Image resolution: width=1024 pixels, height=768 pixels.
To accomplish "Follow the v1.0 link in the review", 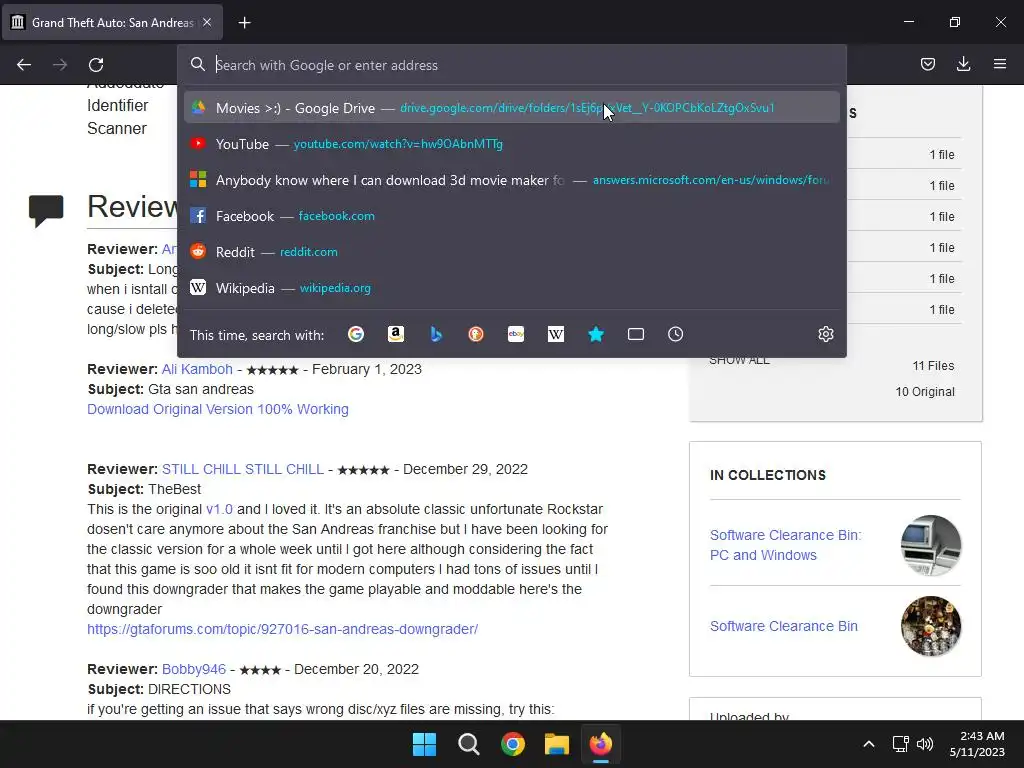I will pyautogui.click(x=219, y=509).
